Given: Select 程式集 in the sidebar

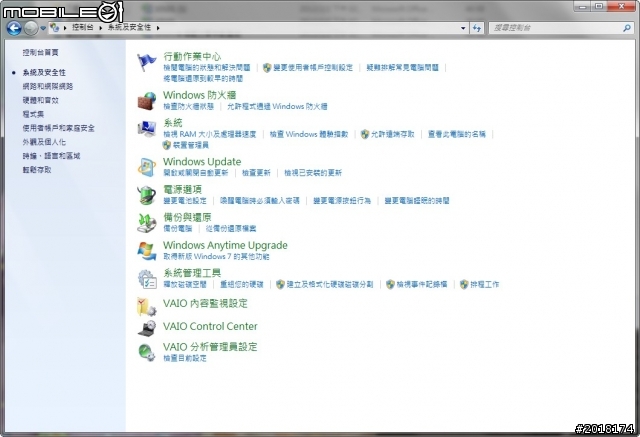Looking at the screenshot, I should tap(33, 114).
